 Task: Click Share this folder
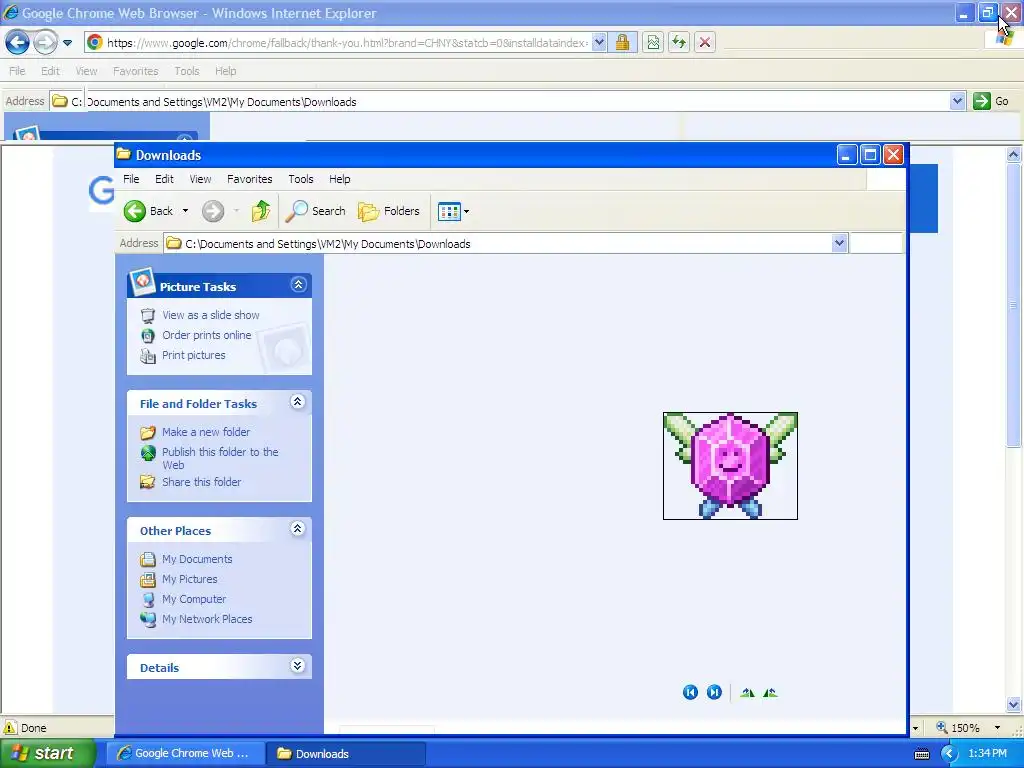click(201, 482)
